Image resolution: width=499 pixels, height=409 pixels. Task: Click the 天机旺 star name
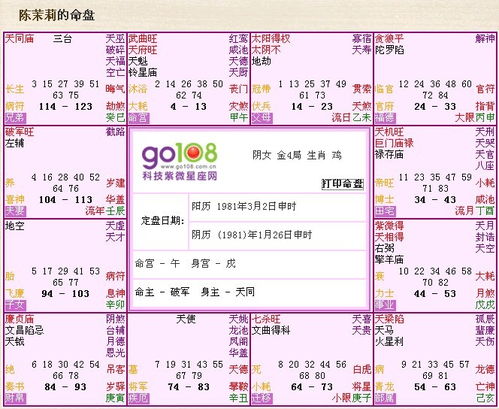pyautogui.click(x=389, y=132)
